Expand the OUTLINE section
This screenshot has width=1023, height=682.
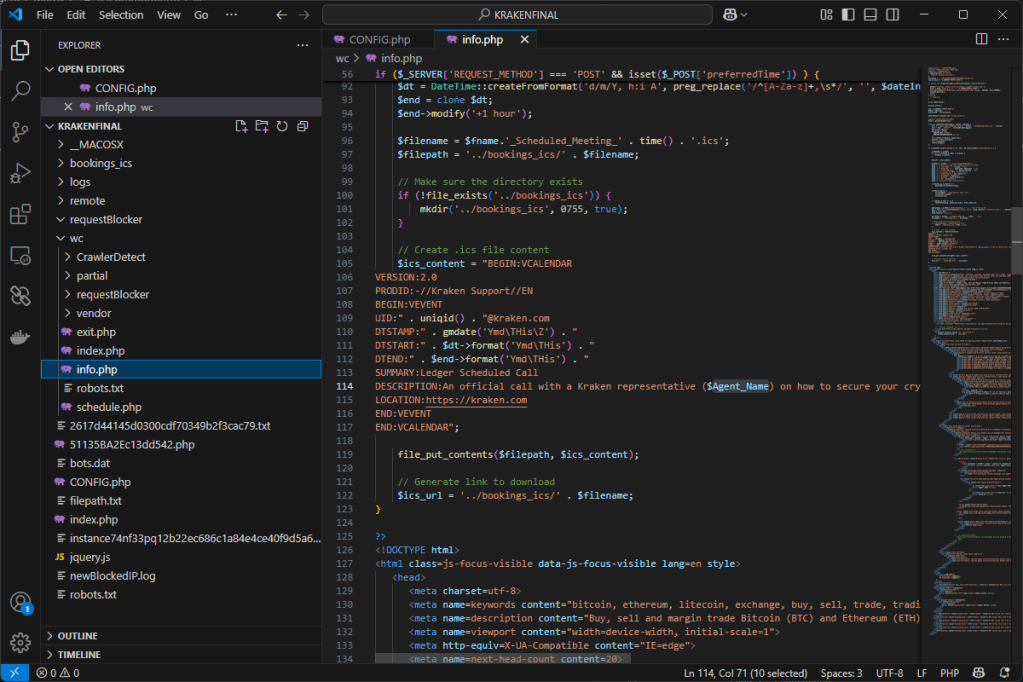point(77,636)
